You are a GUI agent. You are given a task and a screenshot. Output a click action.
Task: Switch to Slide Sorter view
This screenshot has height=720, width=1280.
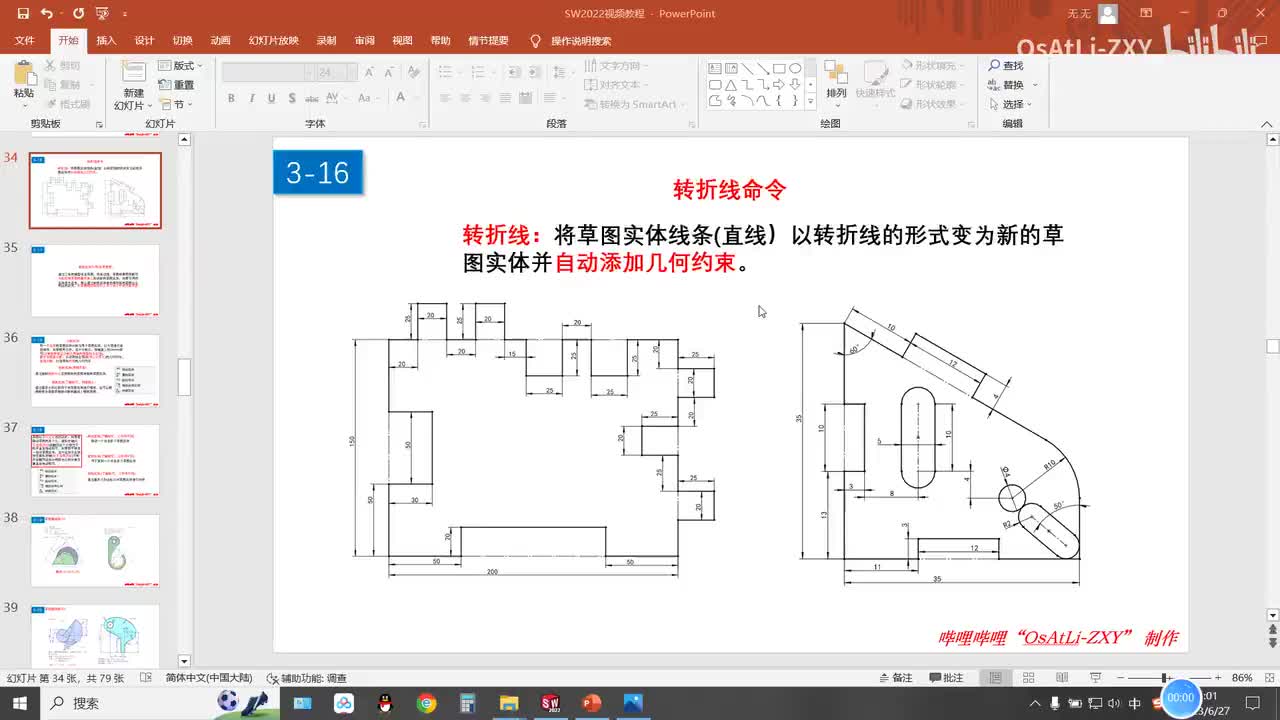[1029, 677]
